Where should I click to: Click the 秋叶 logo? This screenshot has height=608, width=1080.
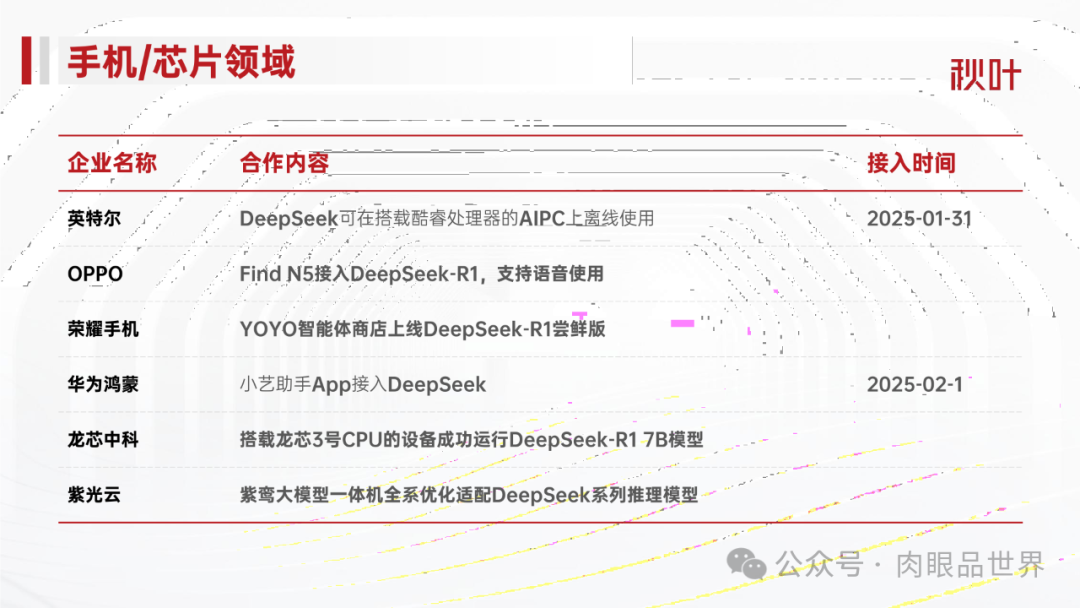(985, 74)
